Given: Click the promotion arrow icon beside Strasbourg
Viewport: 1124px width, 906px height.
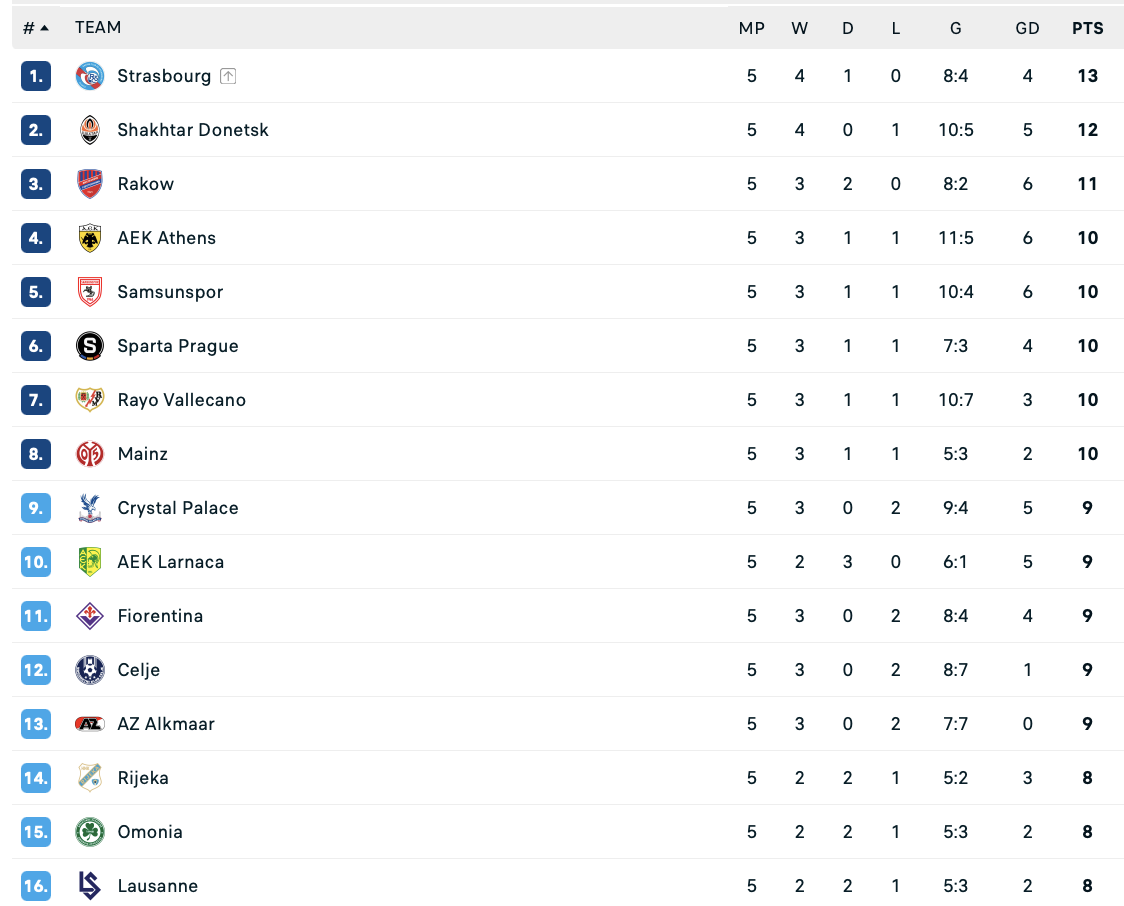Looking at the screenshot, I should (x=228, y=76).
